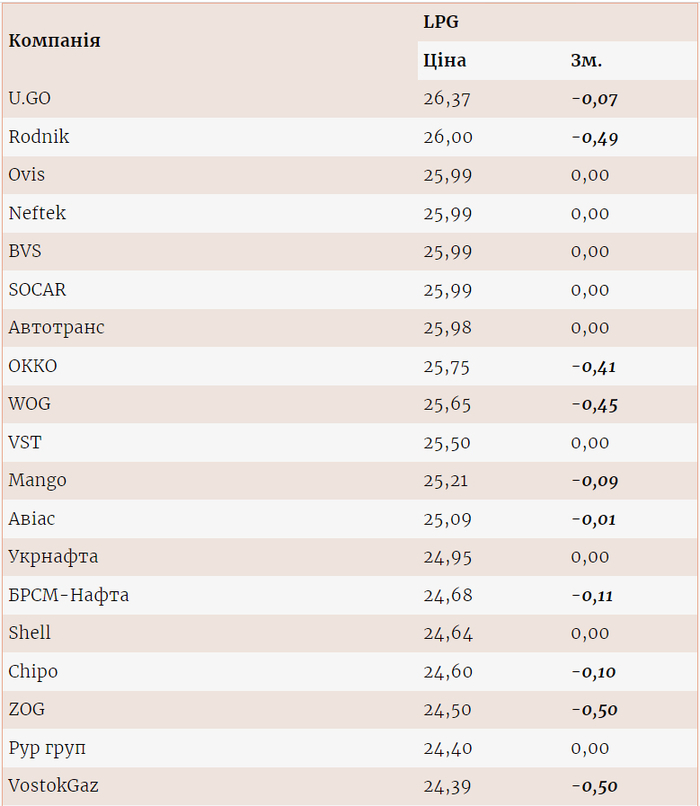
Task: Click U.GO price 26,37
Action: [447, 99]
